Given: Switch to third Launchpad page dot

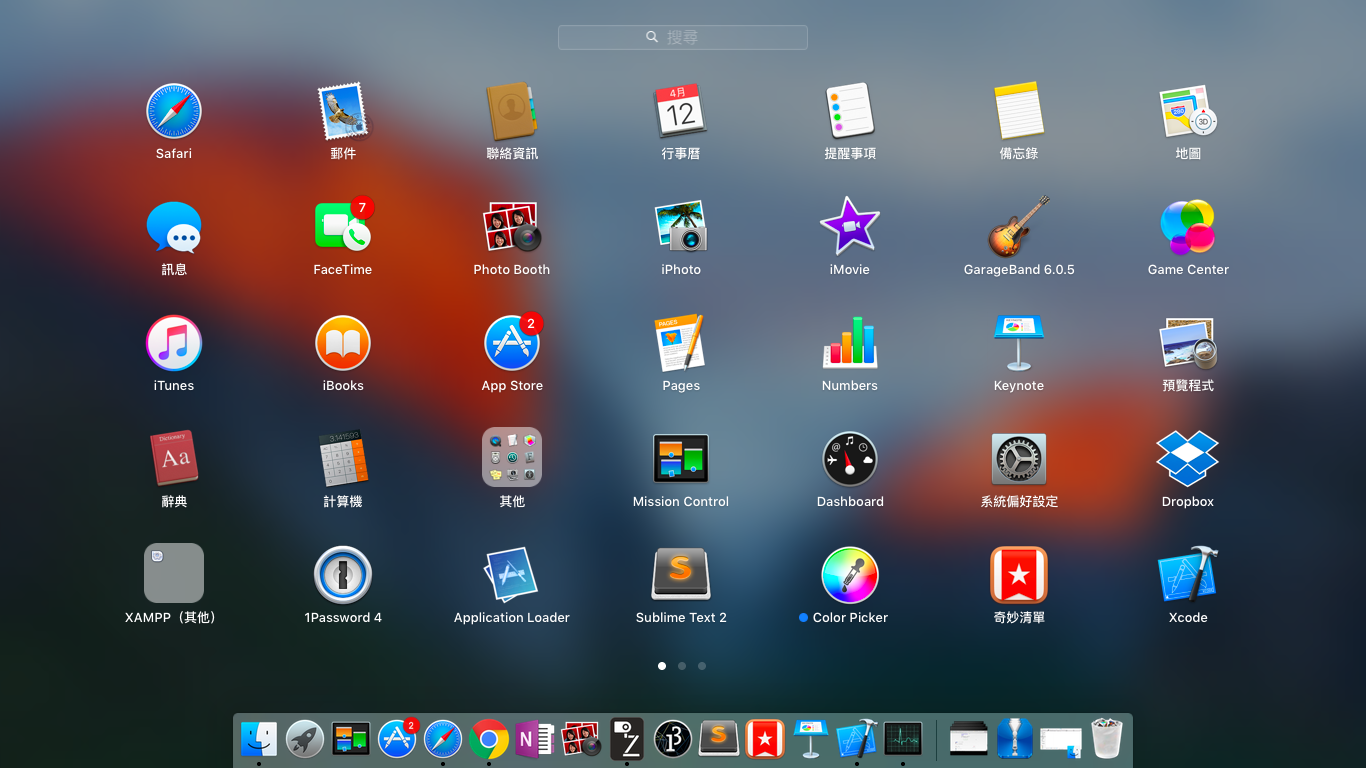Looking at the screenshot, I should click(x=702, y=666).
